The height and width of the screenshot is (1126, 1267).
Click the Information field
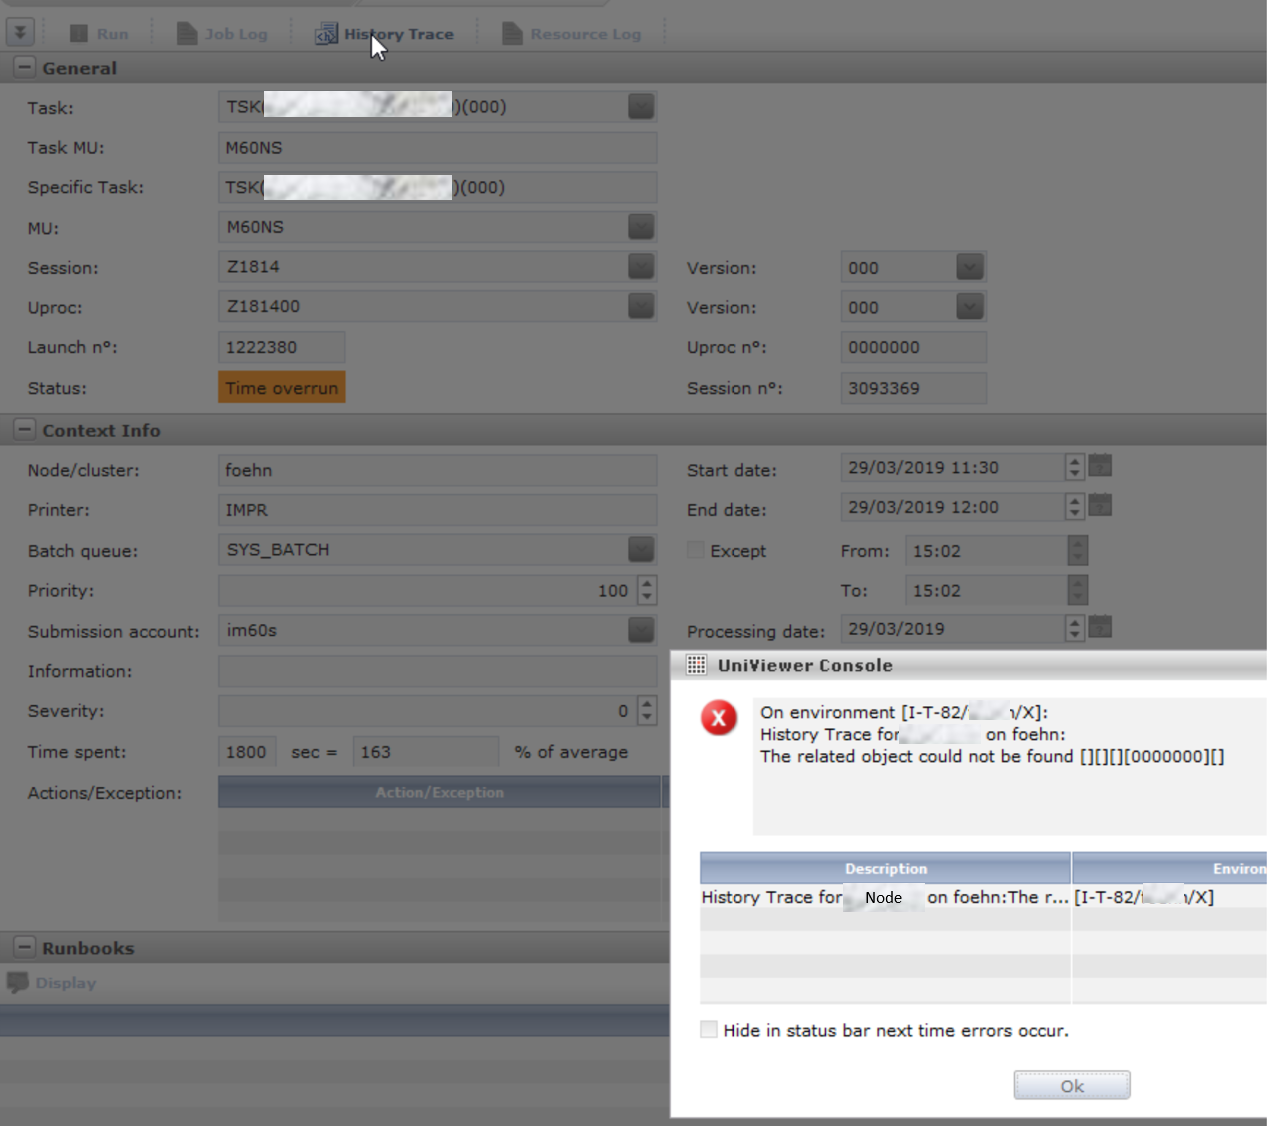[x=437, y=671]
